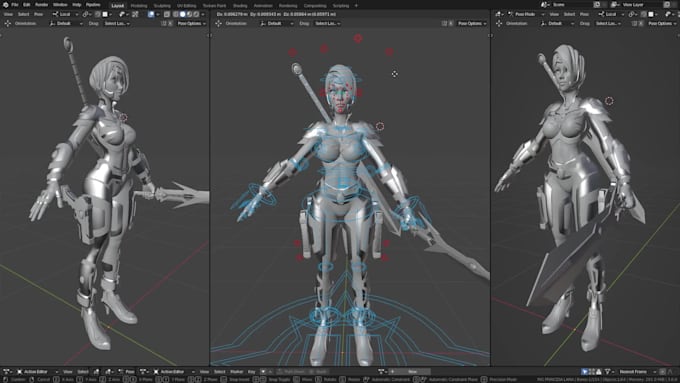Screen dimensions: 680x383
Task: Select the red head-top bone control
Action: pos(358,38)
